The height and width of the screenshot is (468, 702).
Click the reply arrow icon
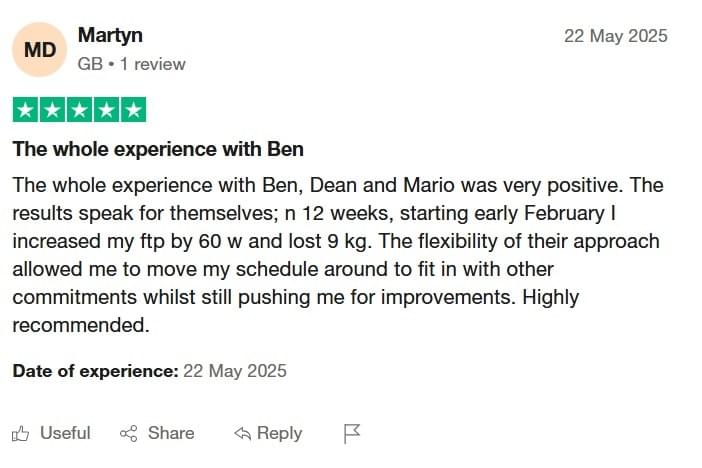pyautogui.click(x=242, y=434)
